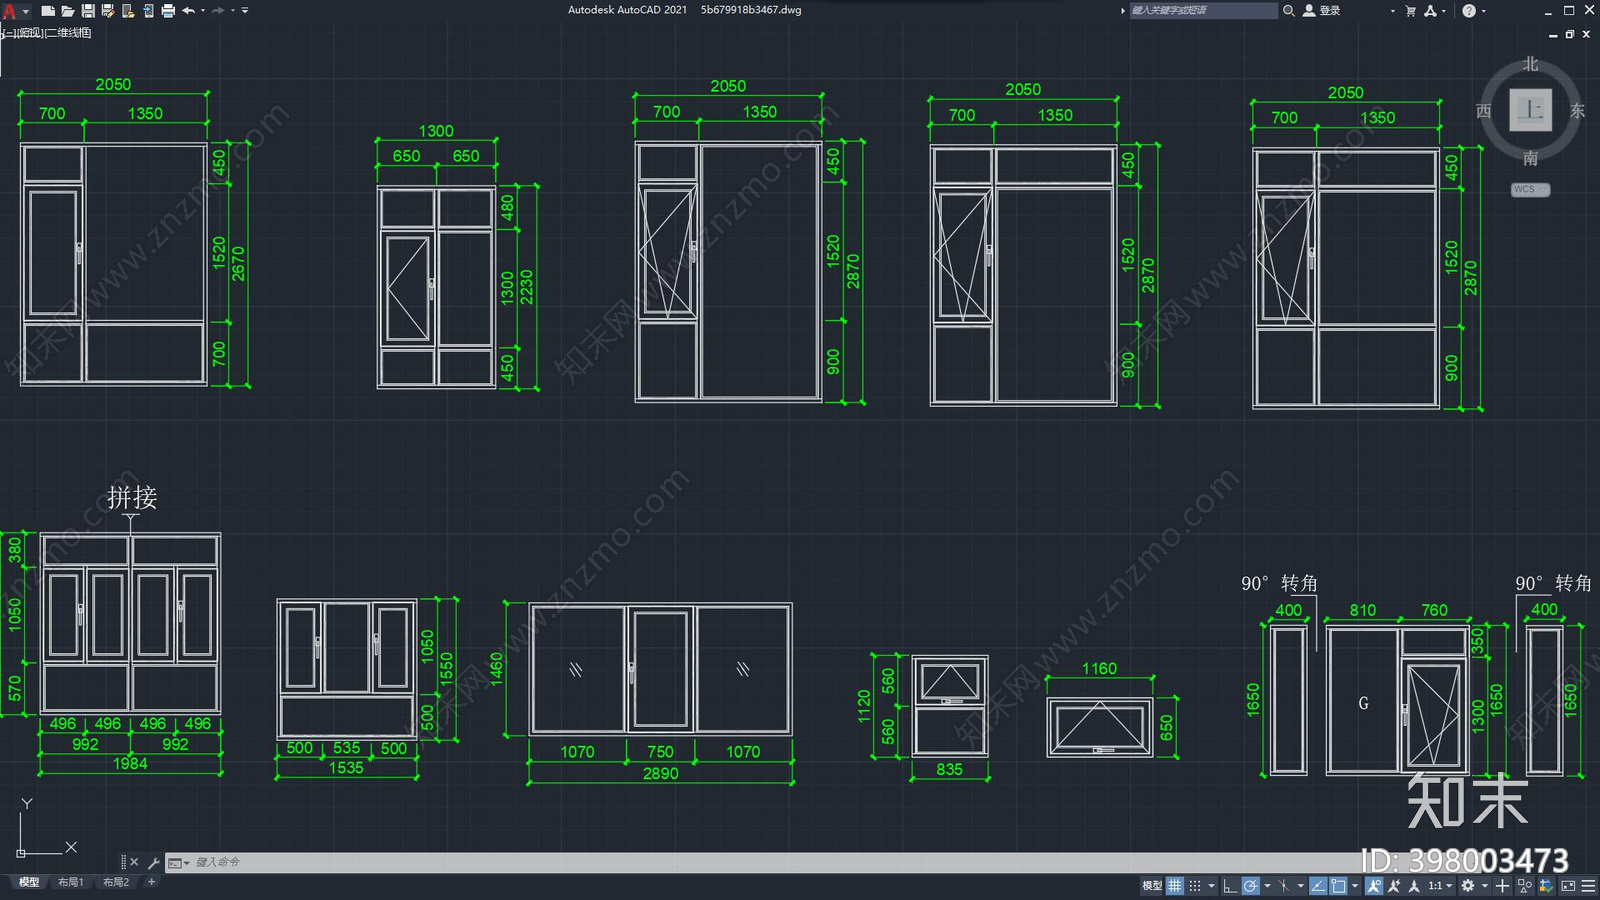Click the keyword search input field
This screenshot has width=1600, height=900.
tap(1203, 11)
